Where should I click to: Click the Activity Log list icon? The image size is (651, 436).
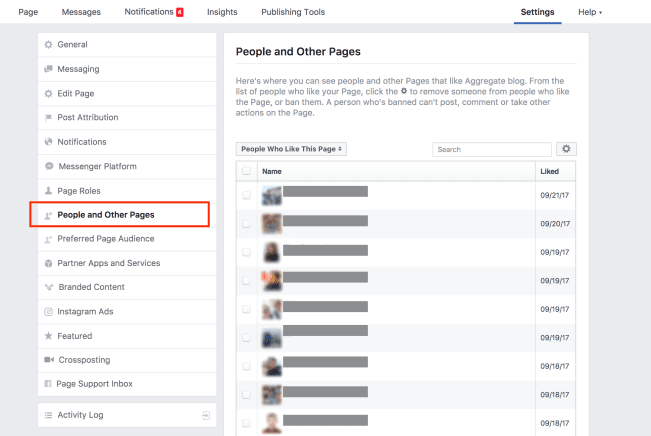[49, 415]
